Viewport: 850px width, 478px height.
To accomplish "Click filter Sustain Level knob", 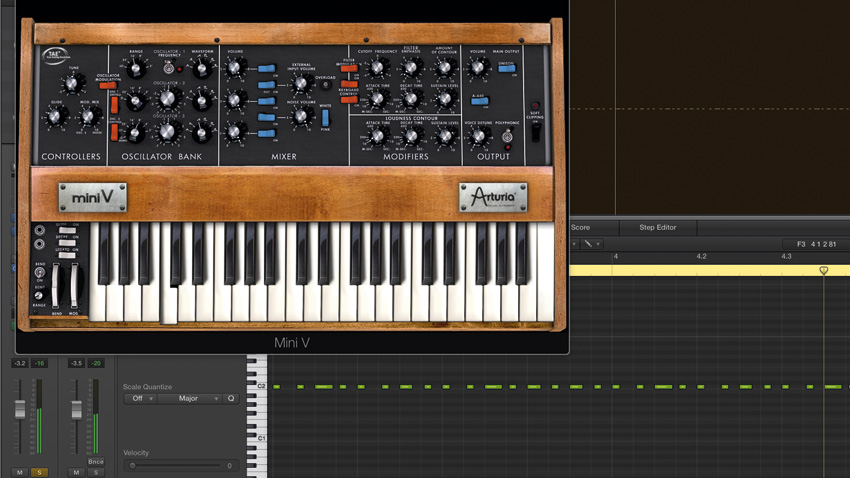I will 444,99.
